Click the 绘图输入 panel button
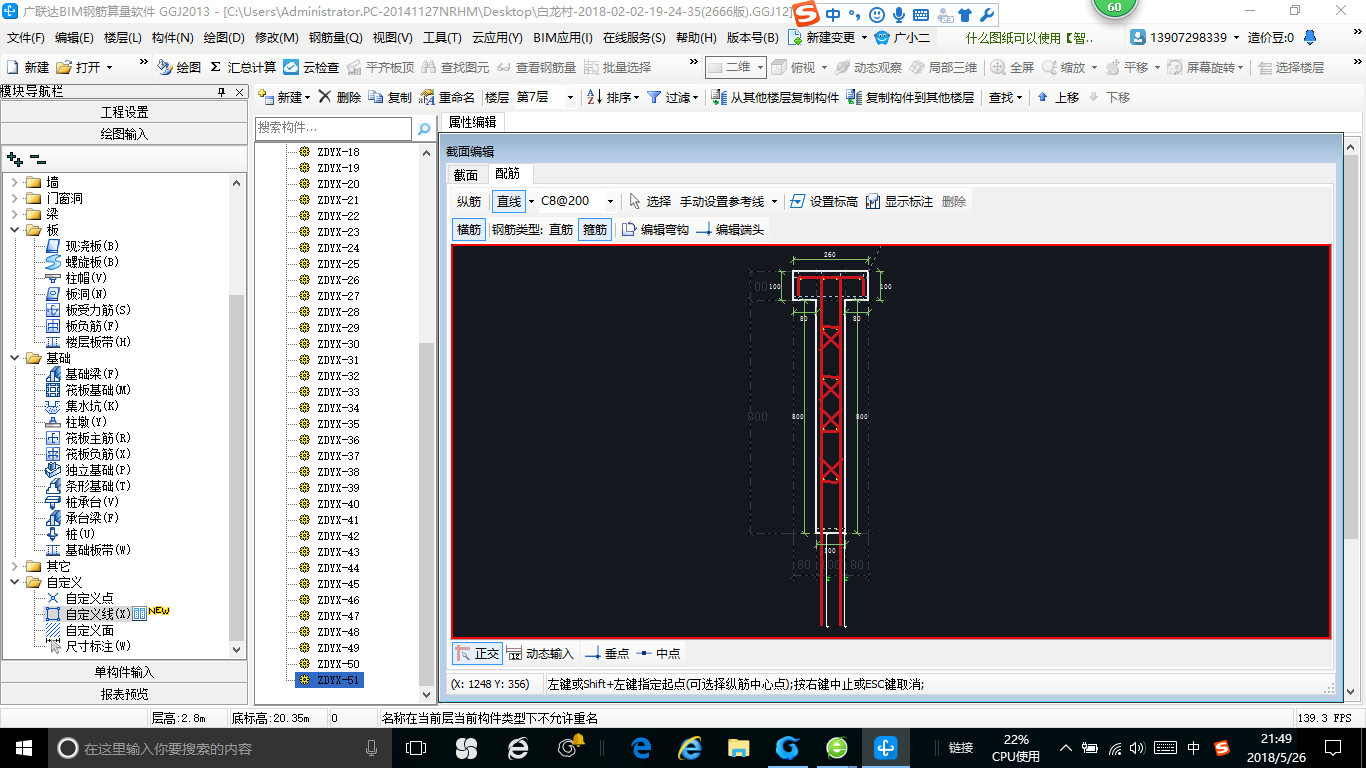Viewport: 1366px width, 768px height. coord(124,134)
